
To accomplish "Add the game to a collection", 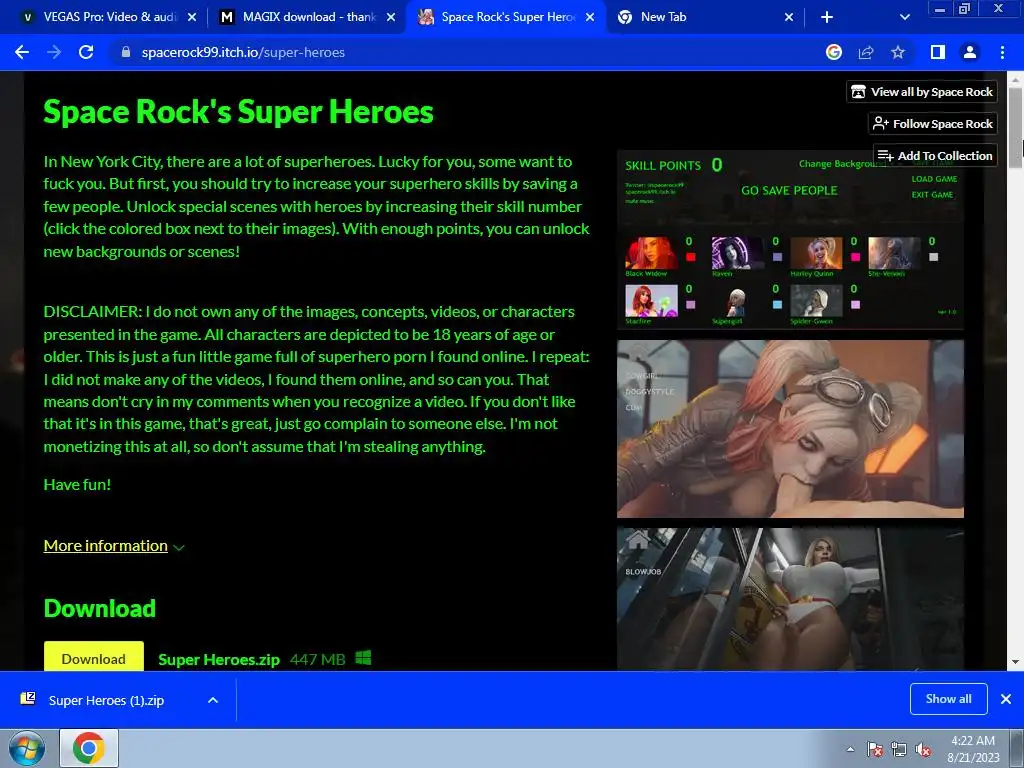I will [x=935, y=155].
